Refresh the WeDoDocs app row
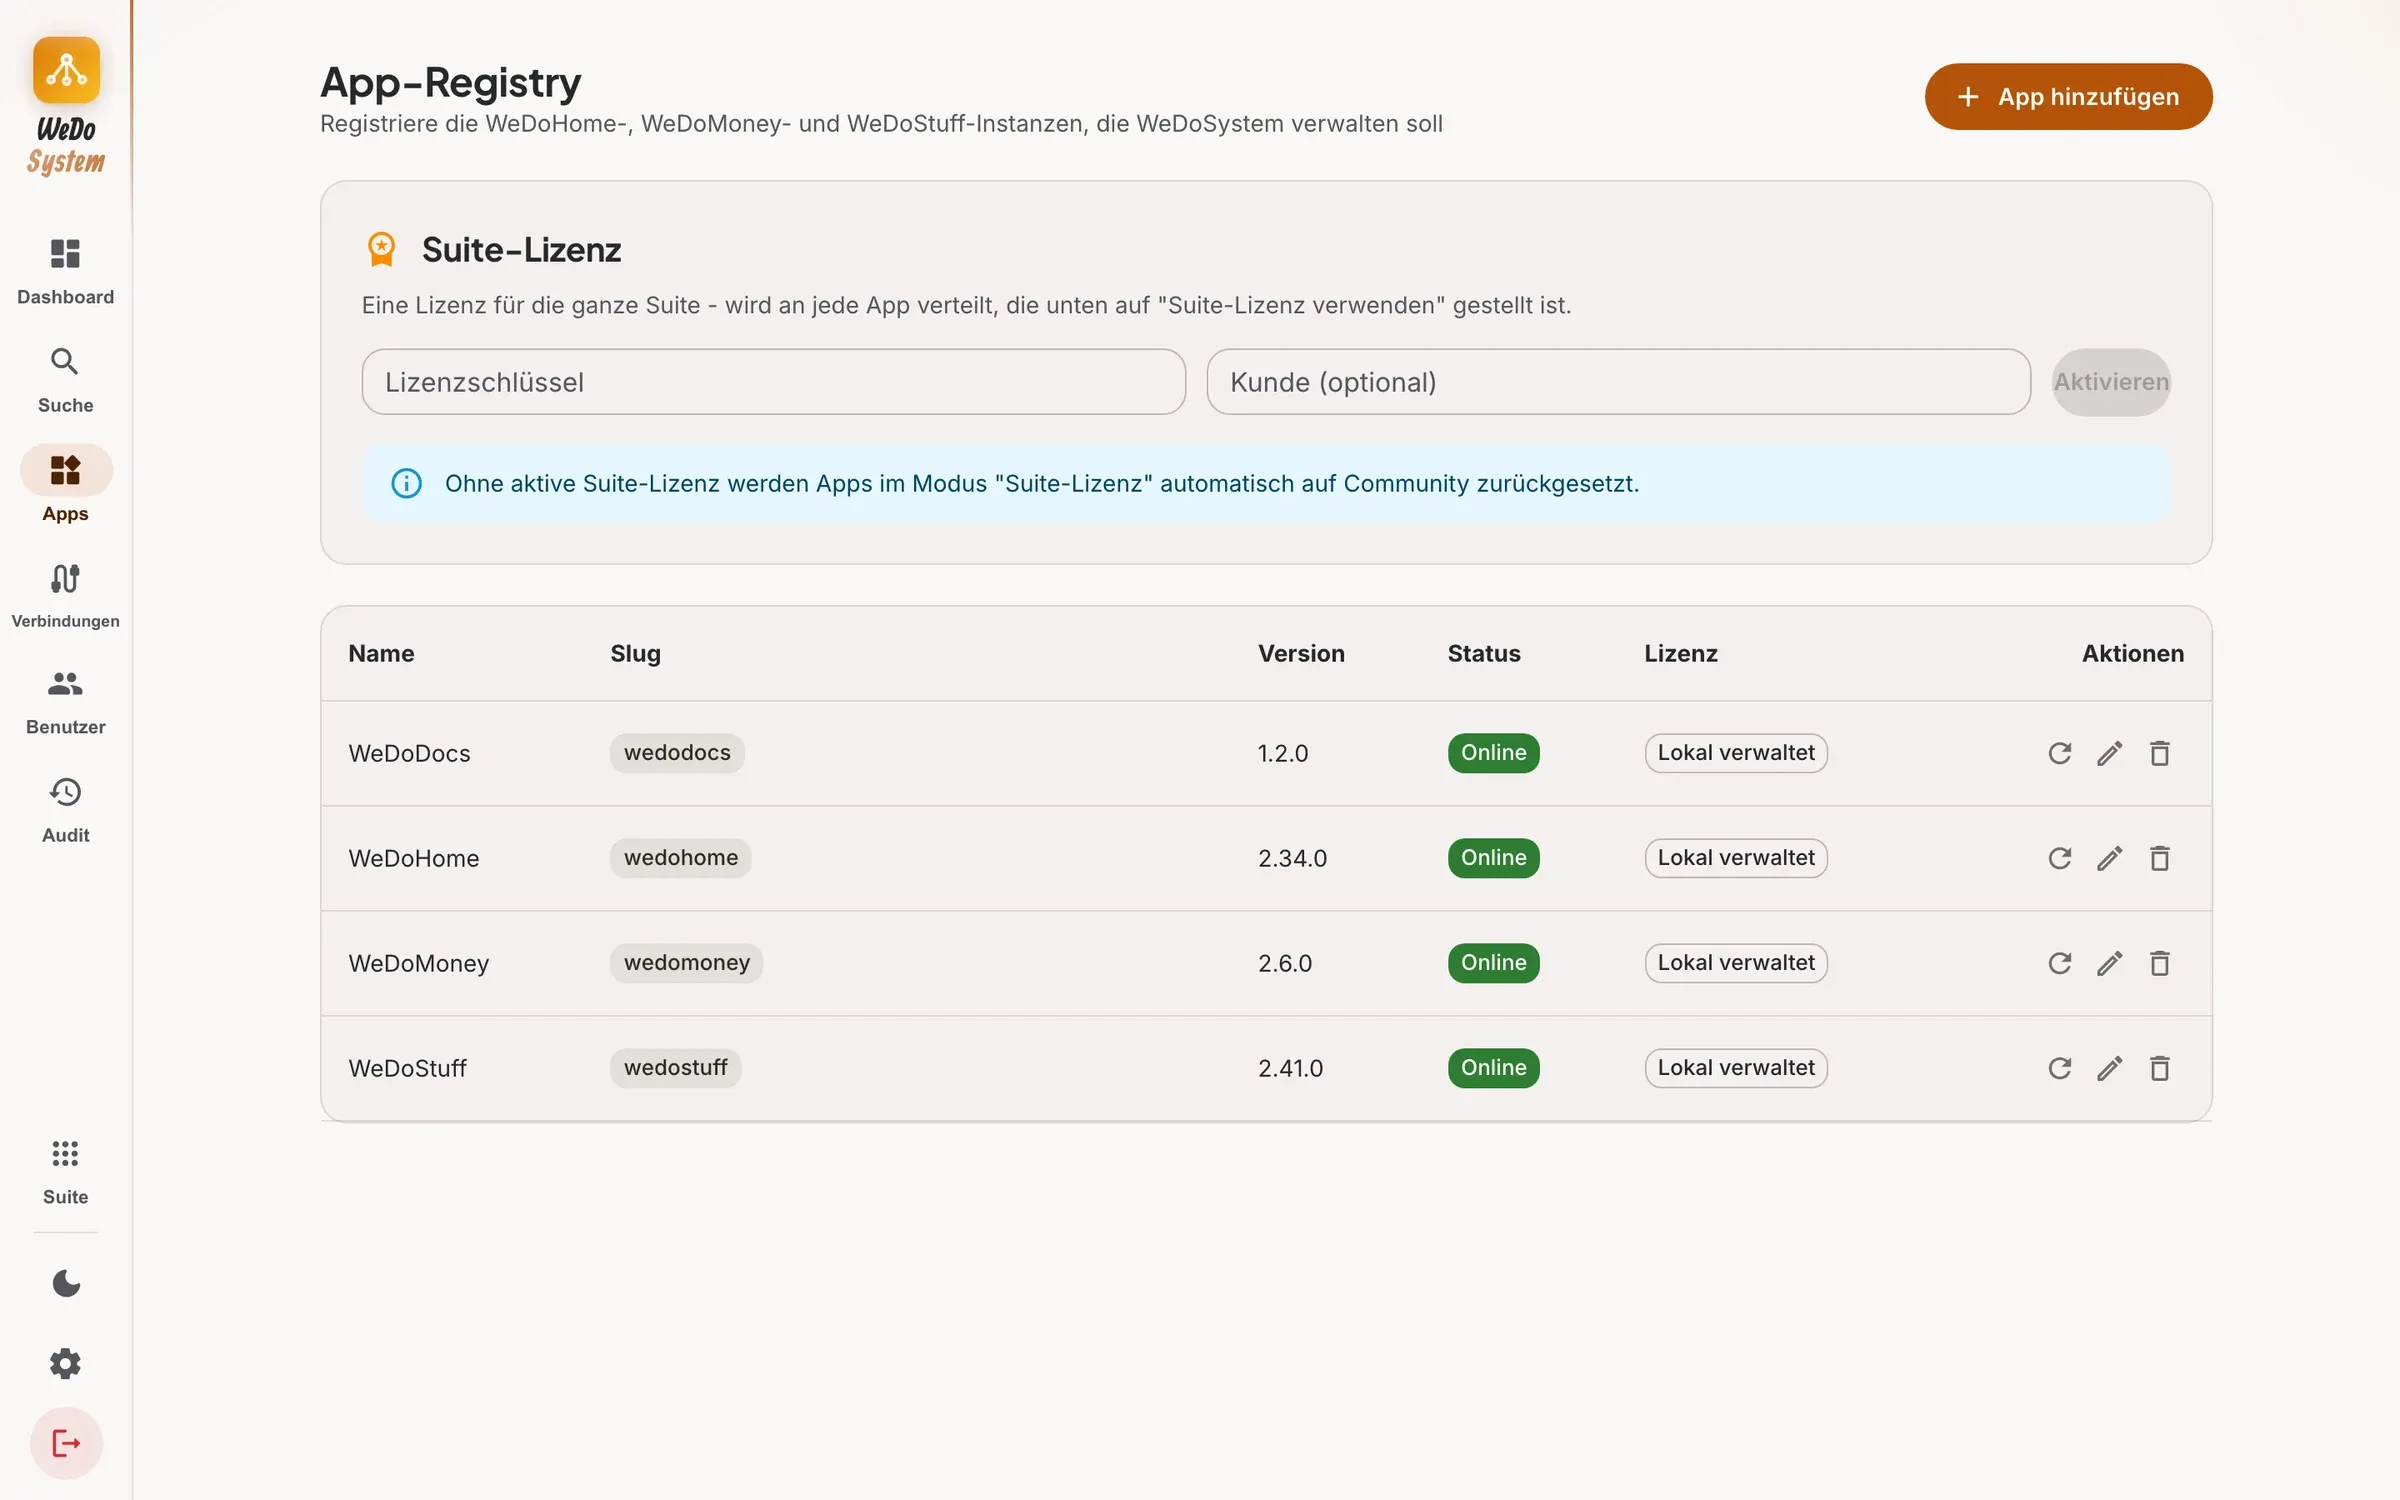2400x1500 pixels. [2060, 753]
